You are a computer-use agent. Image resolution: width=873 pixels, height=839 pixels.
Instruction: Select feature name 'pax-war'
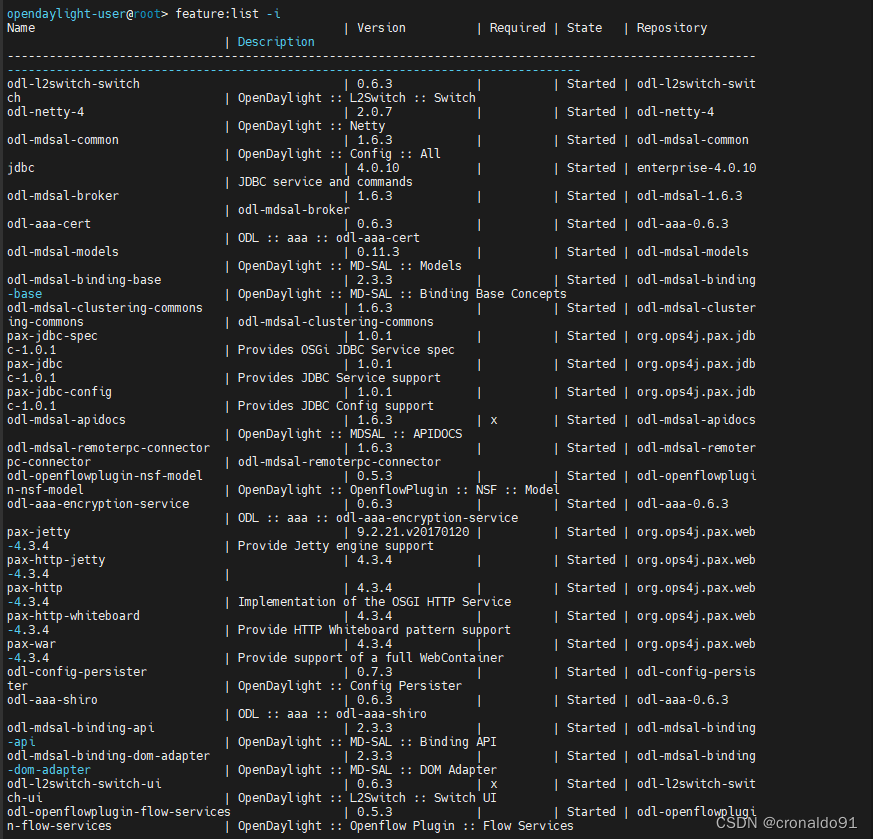tap(31, 644)
